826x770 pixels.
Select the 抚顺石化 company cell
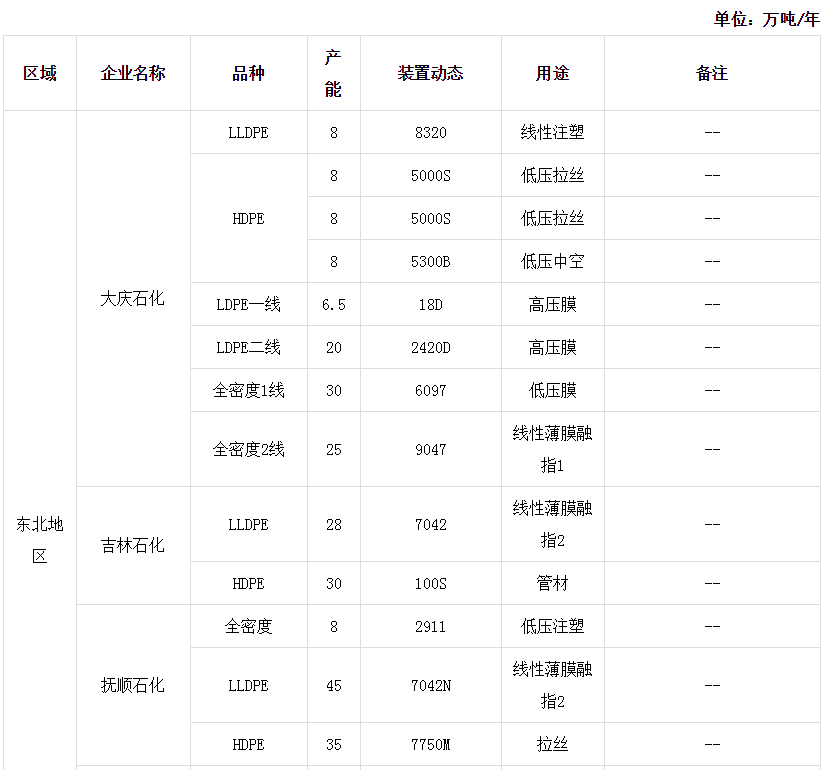[133, 686]
